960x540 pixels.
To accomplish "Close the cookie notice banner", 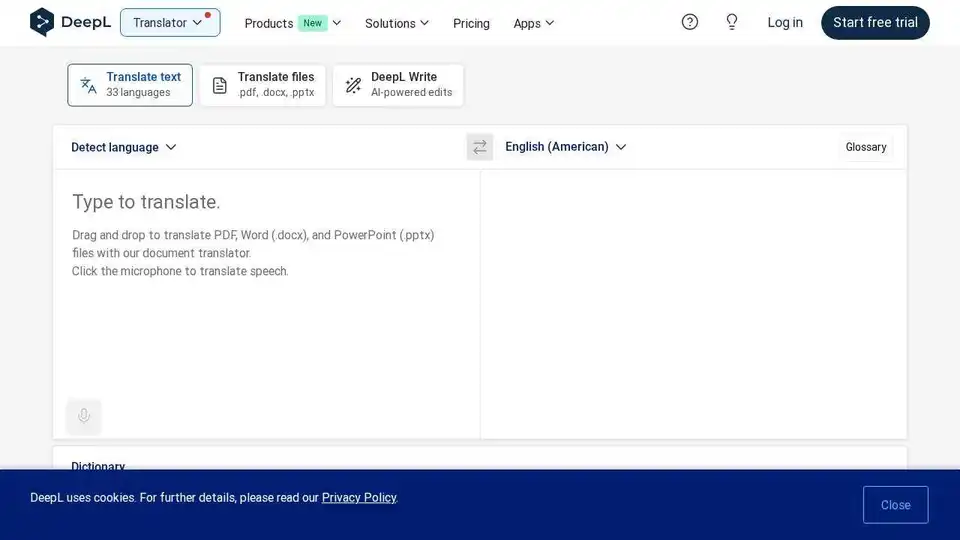I will (x=895, y=505).
